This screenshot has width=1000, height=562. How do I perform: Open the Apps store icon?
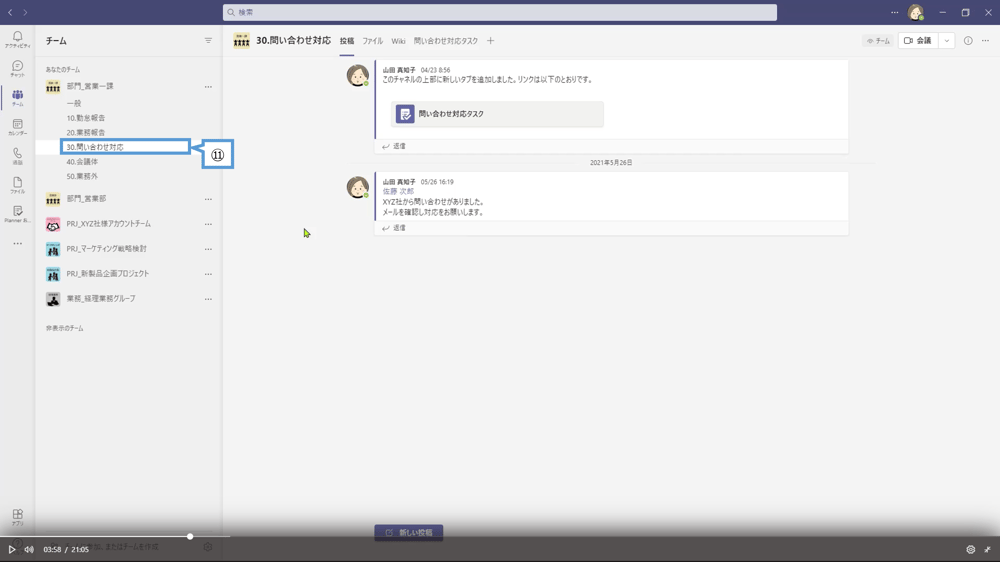(17, 517)
